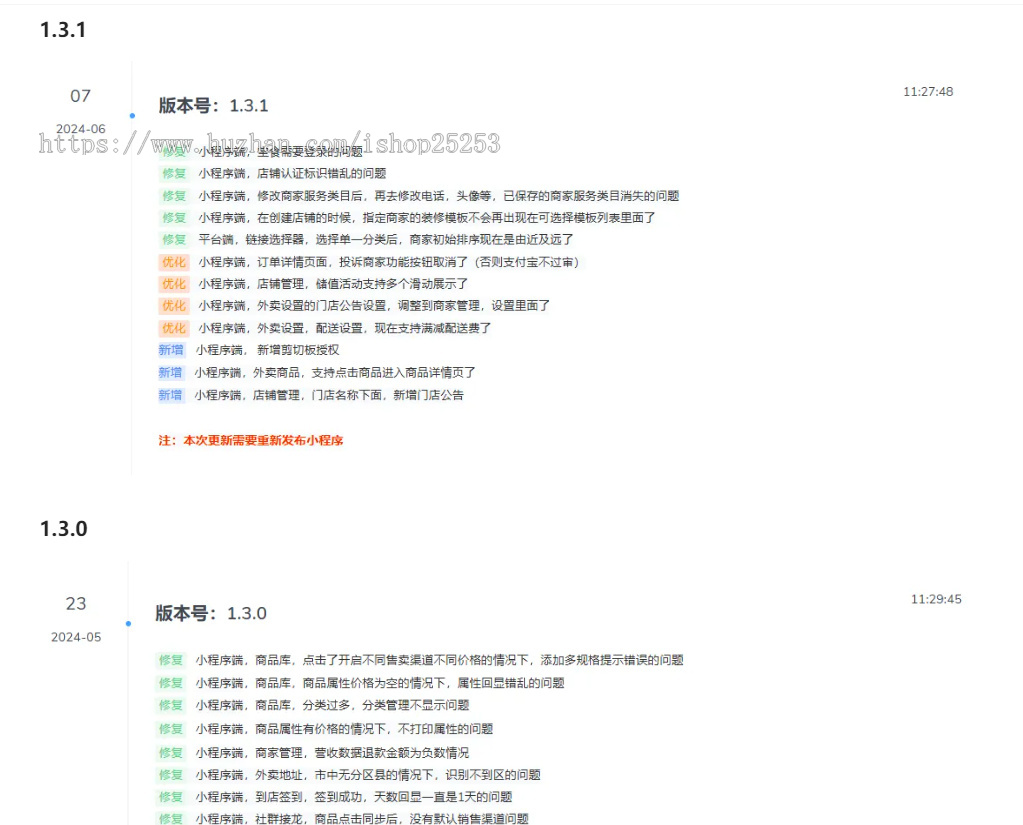Click the line 投诉商家功能按钮取消了
This screenshot has height=825, width=1023.
point(389,262)
